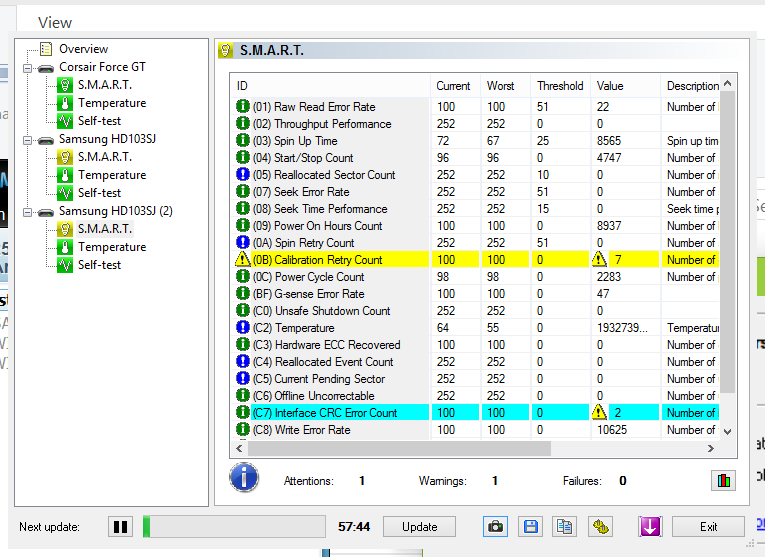The image size is (765, 557).
Task: Click the camera screenshot icon
Action: click(x=494, y=527)
